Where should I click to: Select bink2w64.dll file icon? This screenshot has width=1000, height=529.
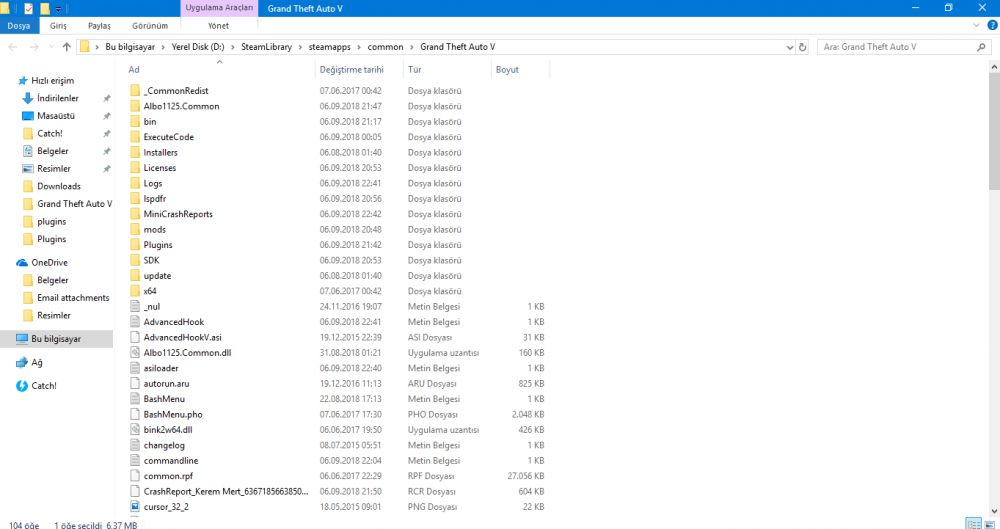click(135, 429)
